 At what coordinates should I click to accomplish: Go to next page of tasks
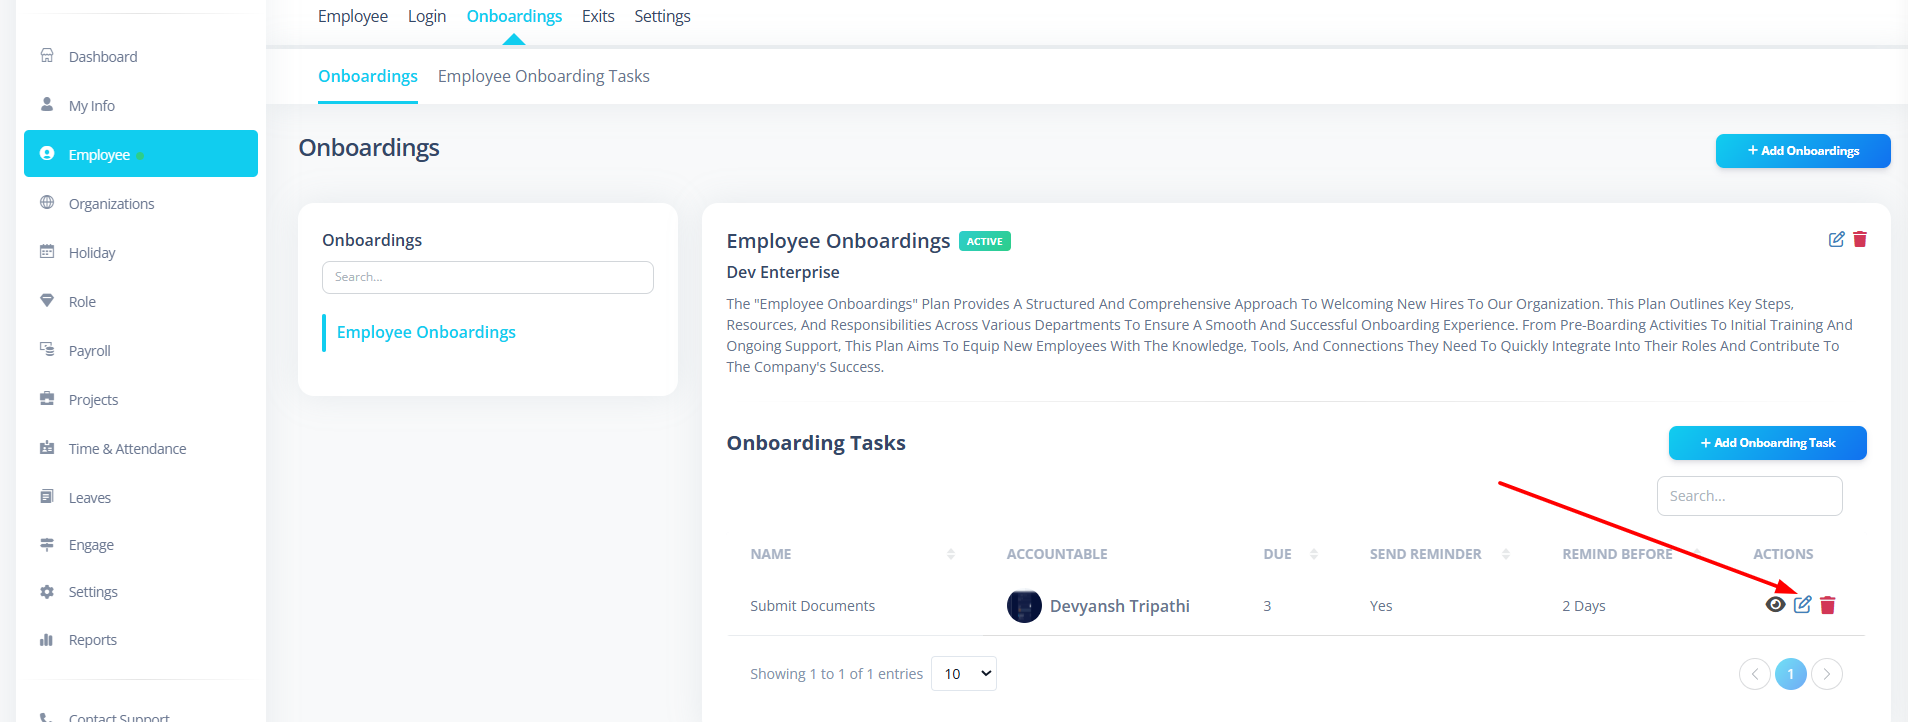click(x=1827, y=674)
